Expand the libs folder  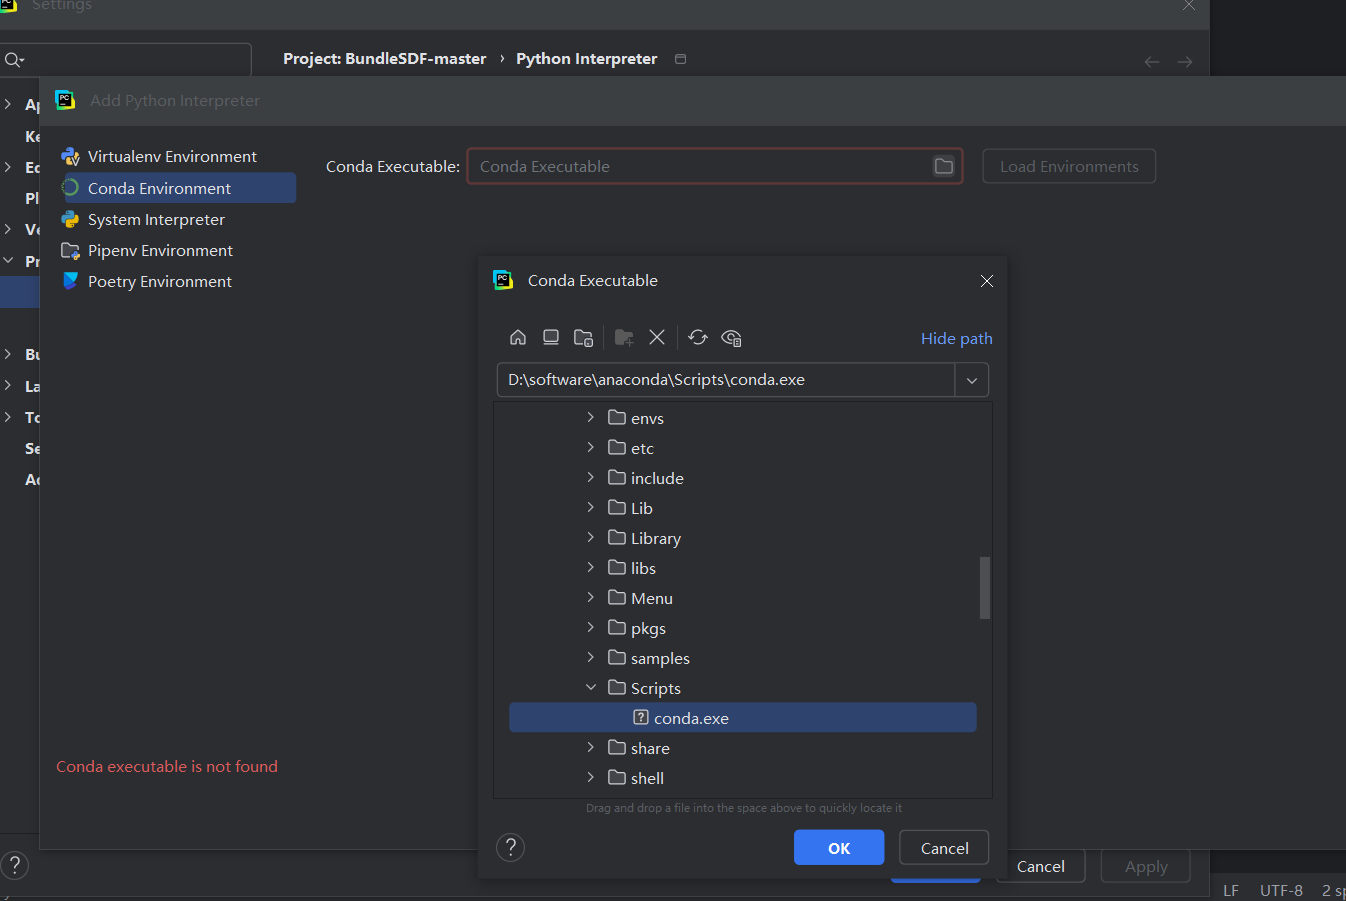click(591, 567)
